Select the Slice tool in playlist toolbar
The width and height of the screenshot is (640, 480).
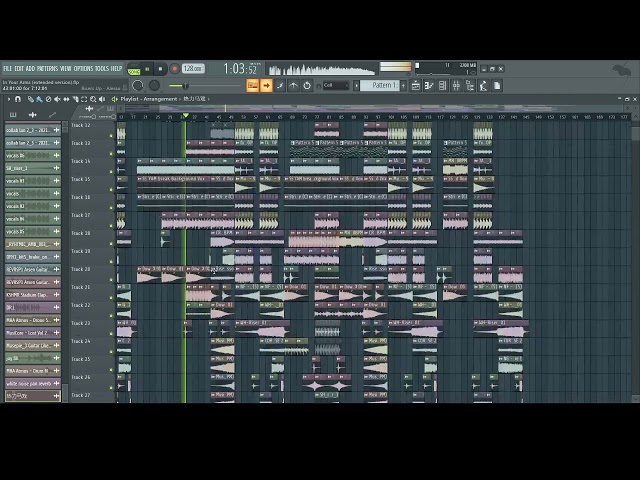pos(75,99)
